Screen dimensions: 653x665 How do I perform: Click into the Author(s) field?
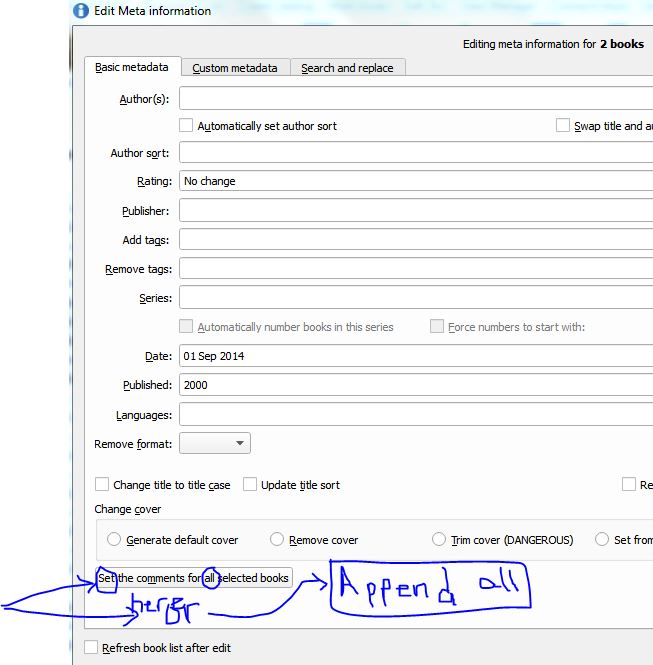click(x=416, y=98)
